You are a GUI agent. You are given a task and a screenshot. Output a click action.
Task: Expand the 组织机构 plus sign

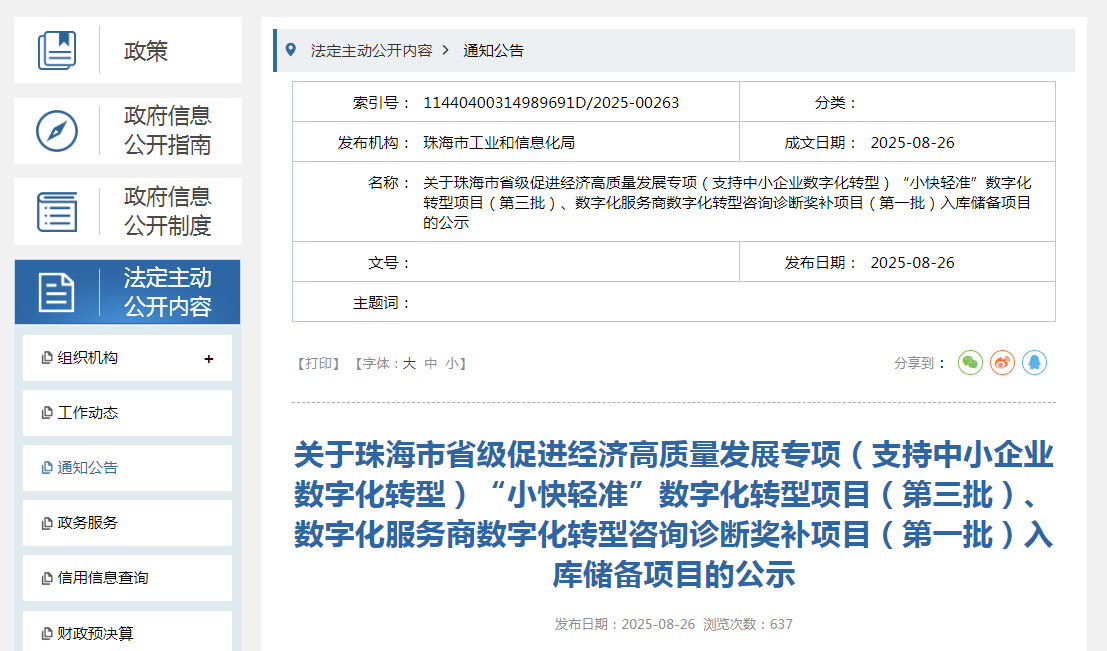(208, 359)
